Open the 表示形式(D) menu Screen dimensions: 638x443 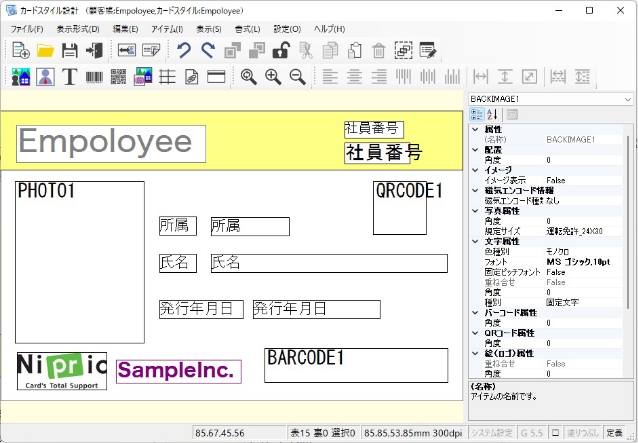pos(78,29)
